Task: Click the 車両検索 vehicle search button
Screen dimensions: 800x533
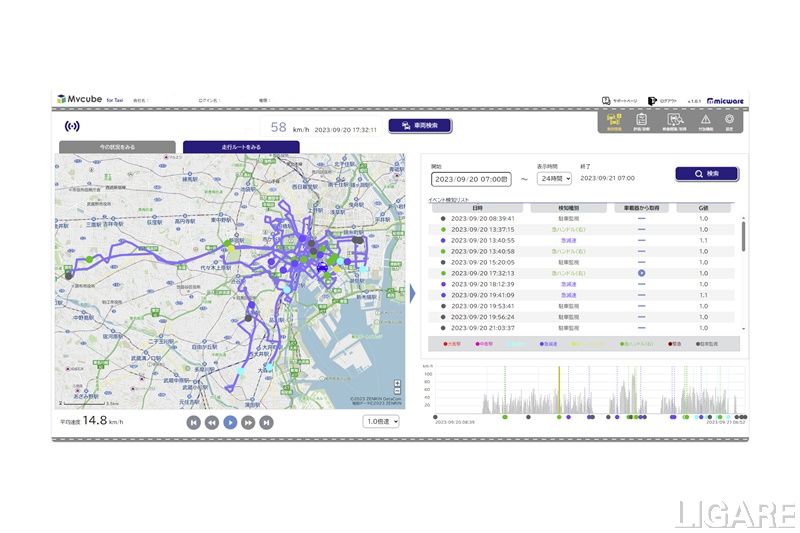Action: click(x=420, y=126)
